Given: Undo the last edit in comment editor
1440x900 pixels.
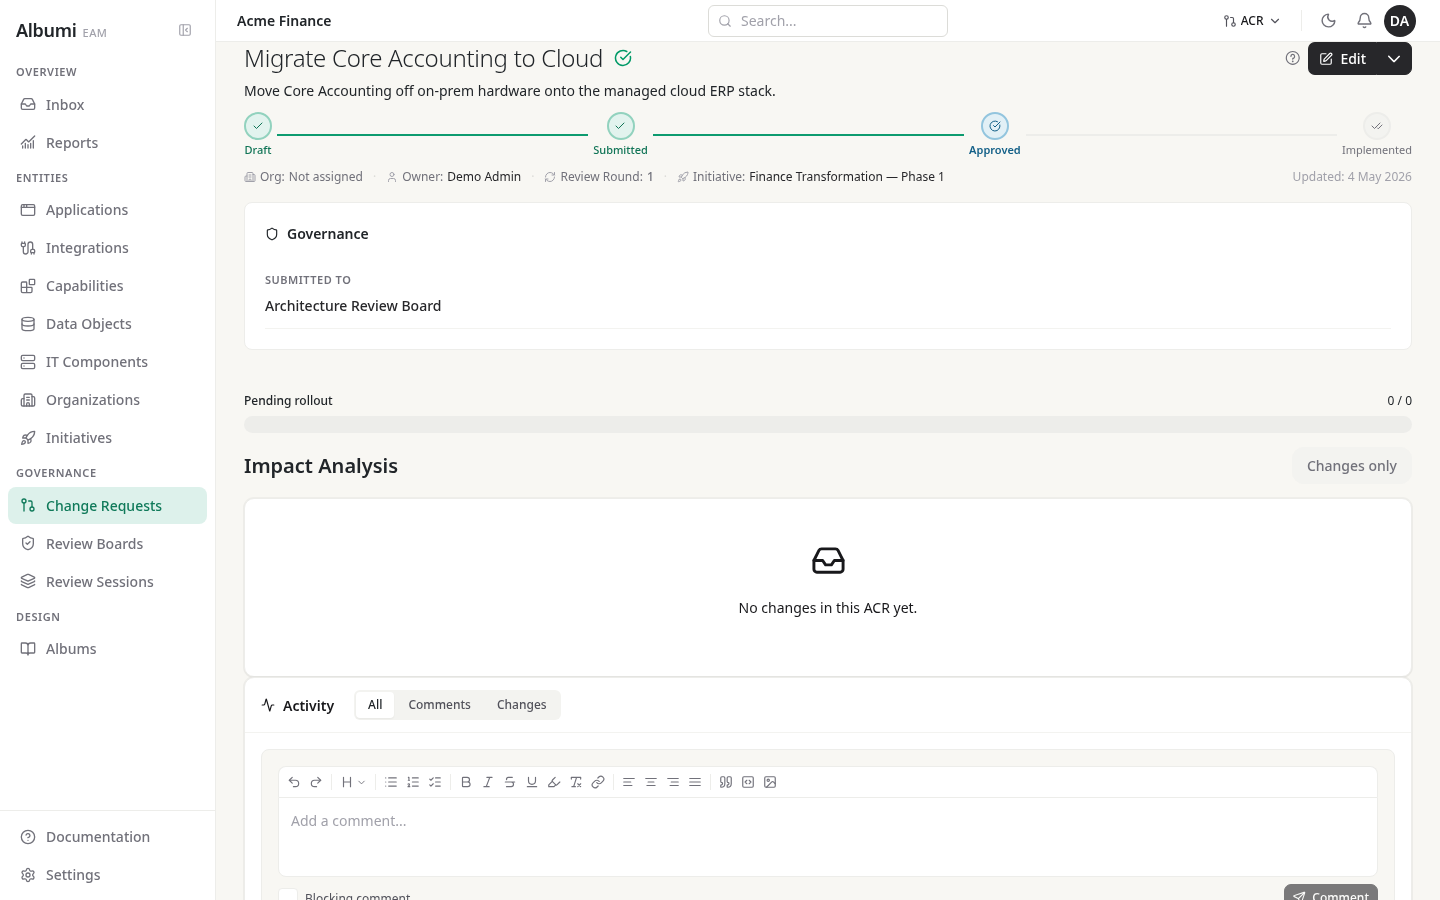Looking at the screenshot, I should (294, 782).
